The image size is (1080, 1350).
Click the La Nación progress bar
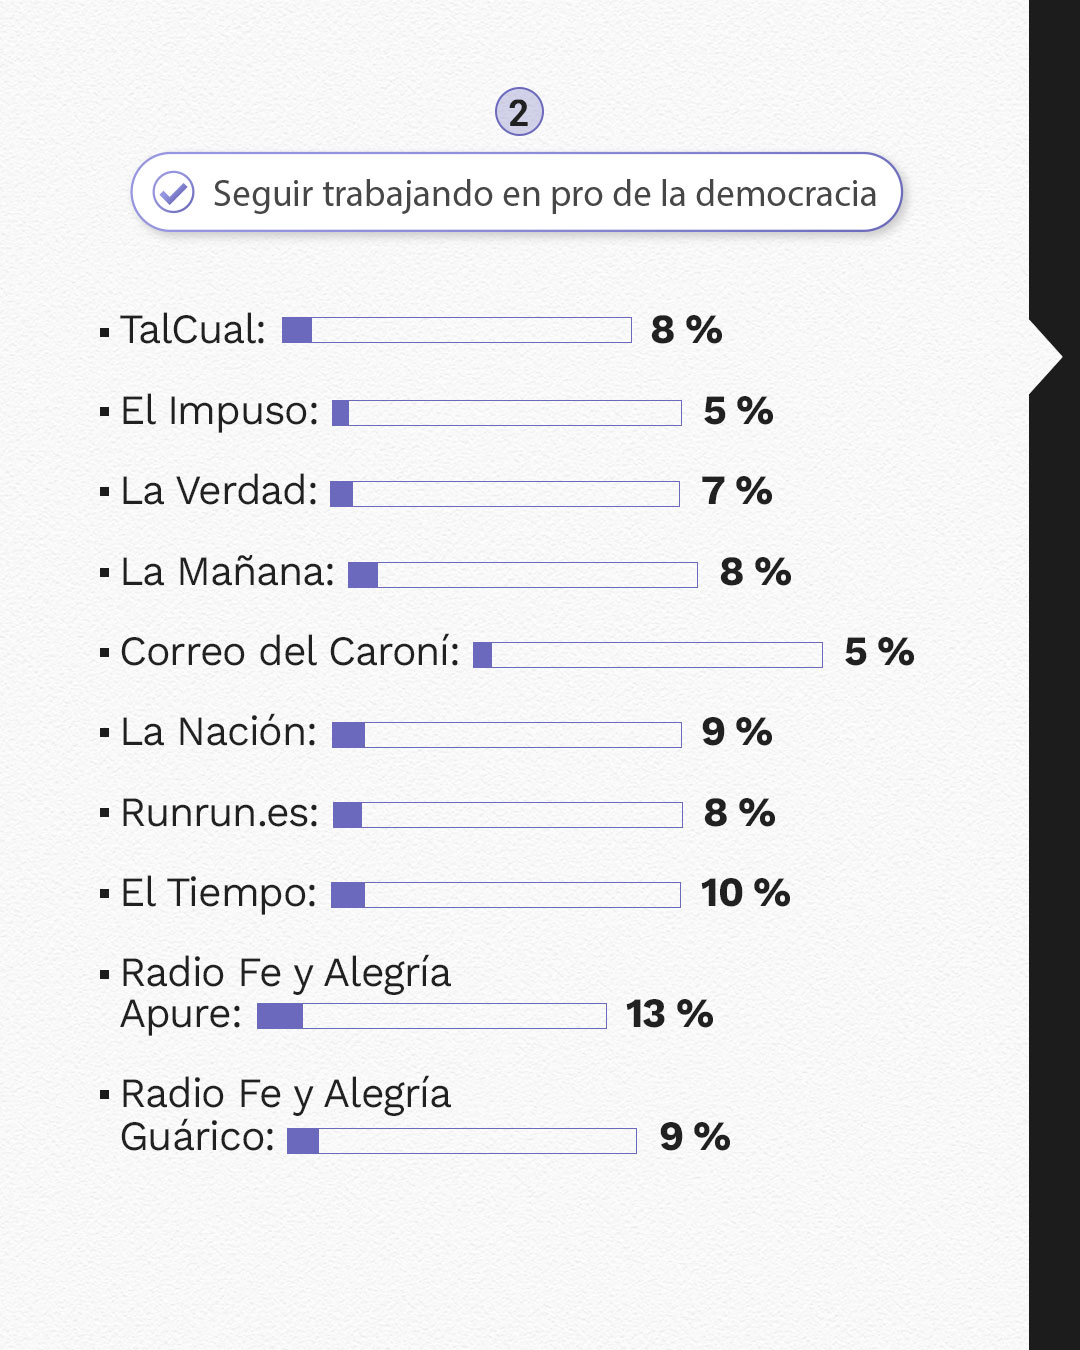tap(507, 735)
